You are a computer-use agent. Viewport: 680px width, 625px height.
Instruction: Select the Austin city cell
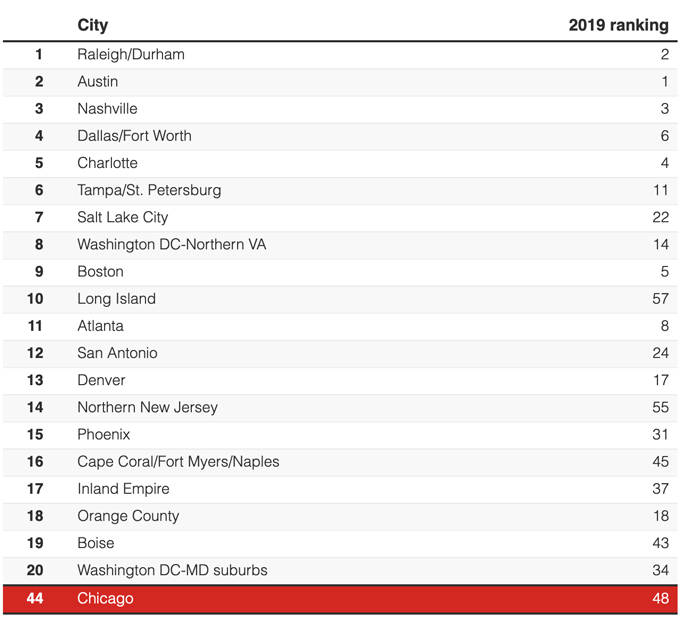[98, 82]
